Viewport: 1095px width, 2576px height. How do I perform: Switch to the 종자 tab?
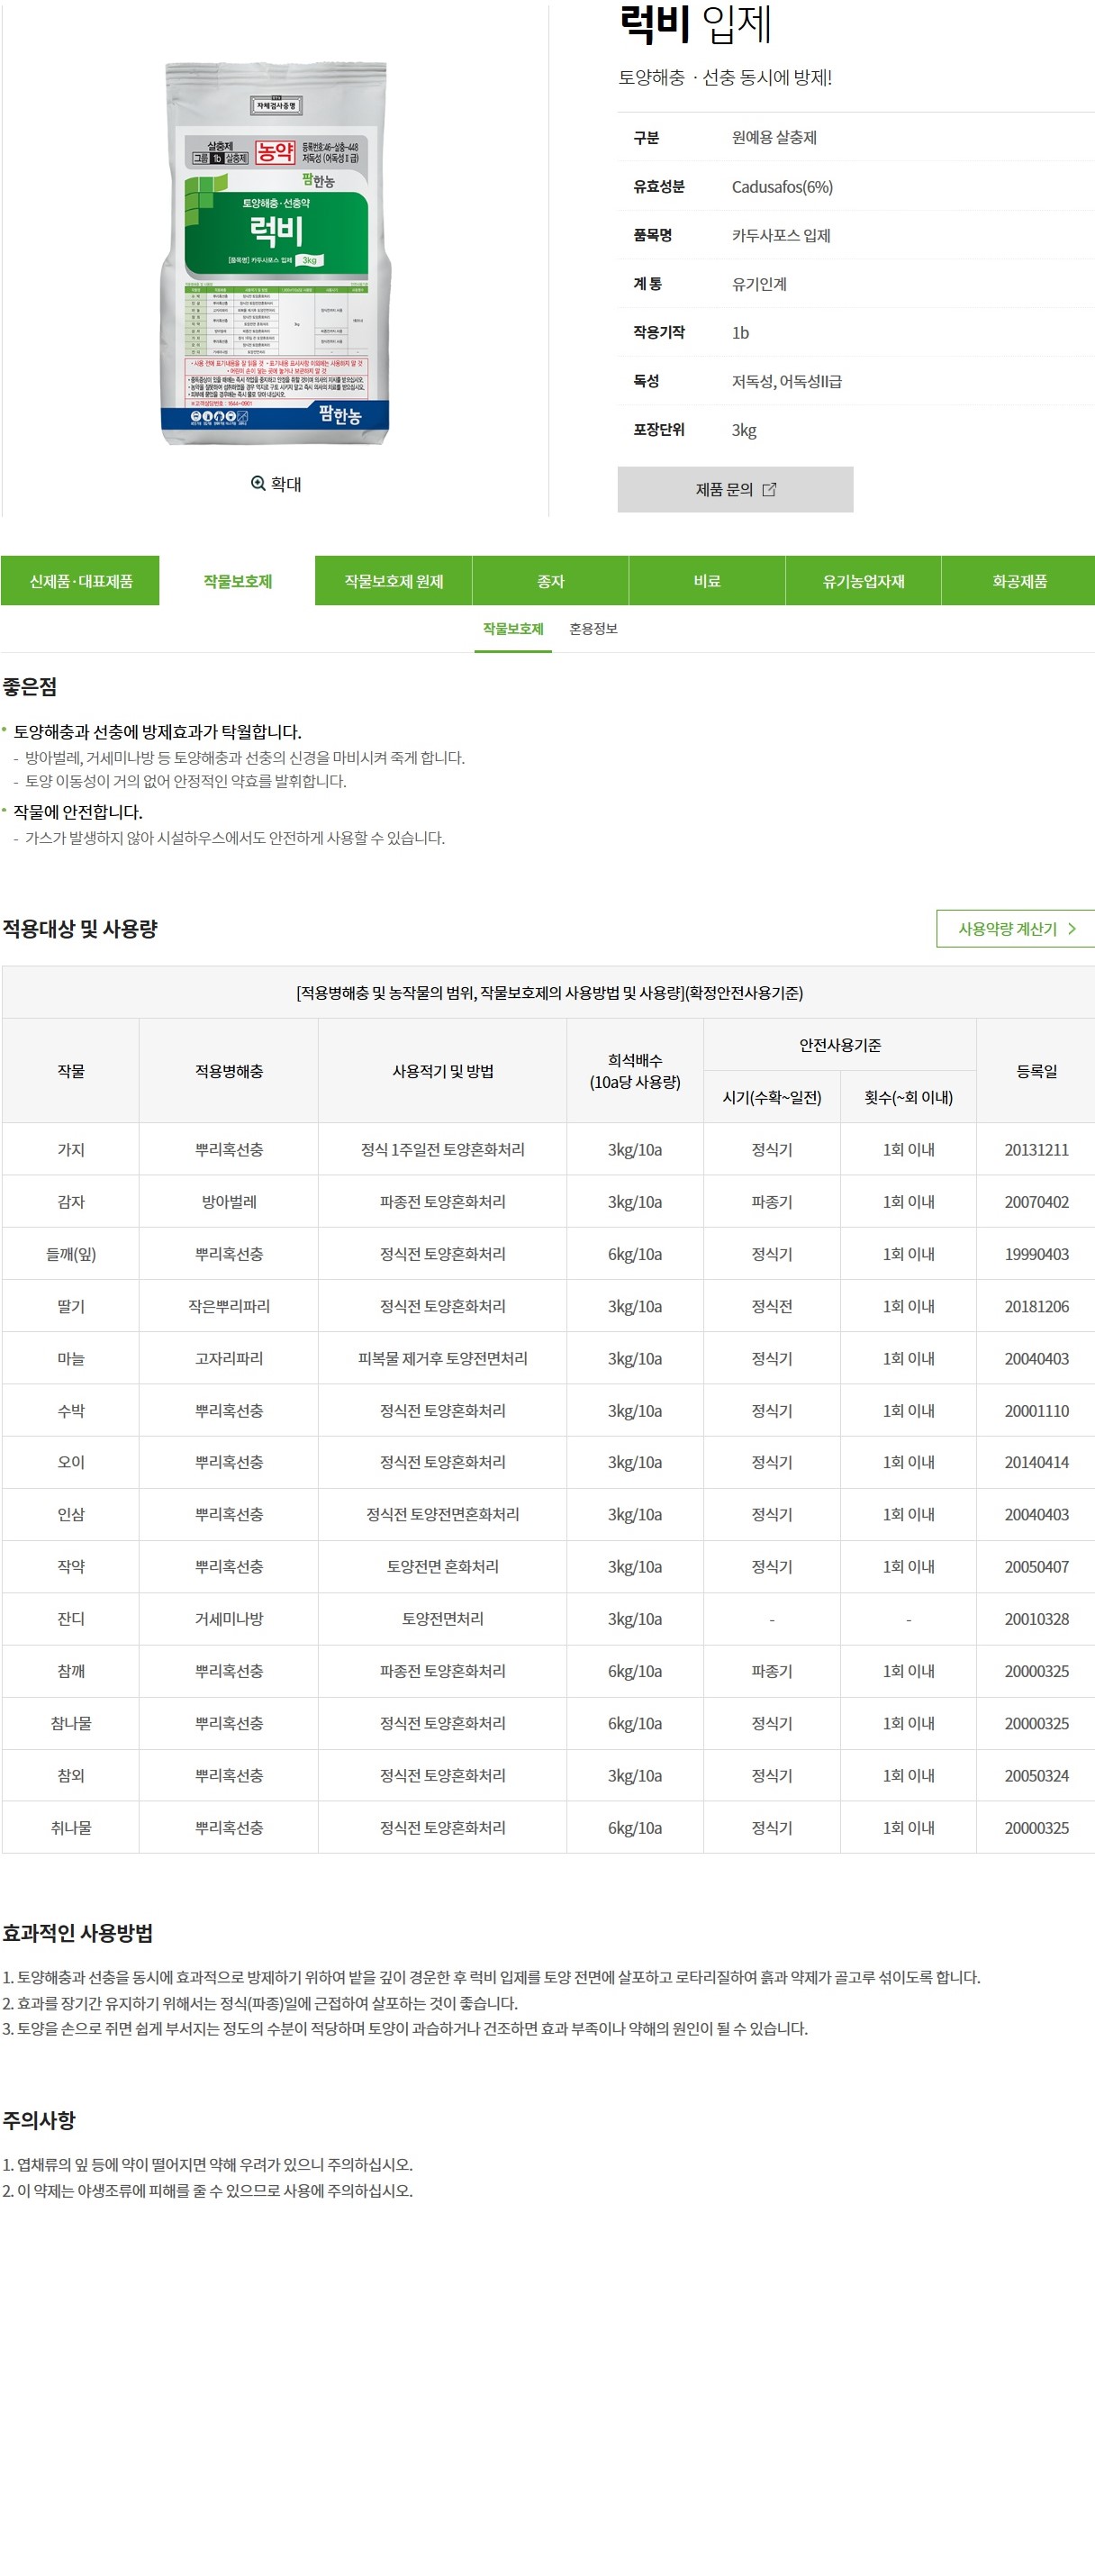[x=550, y=581]
